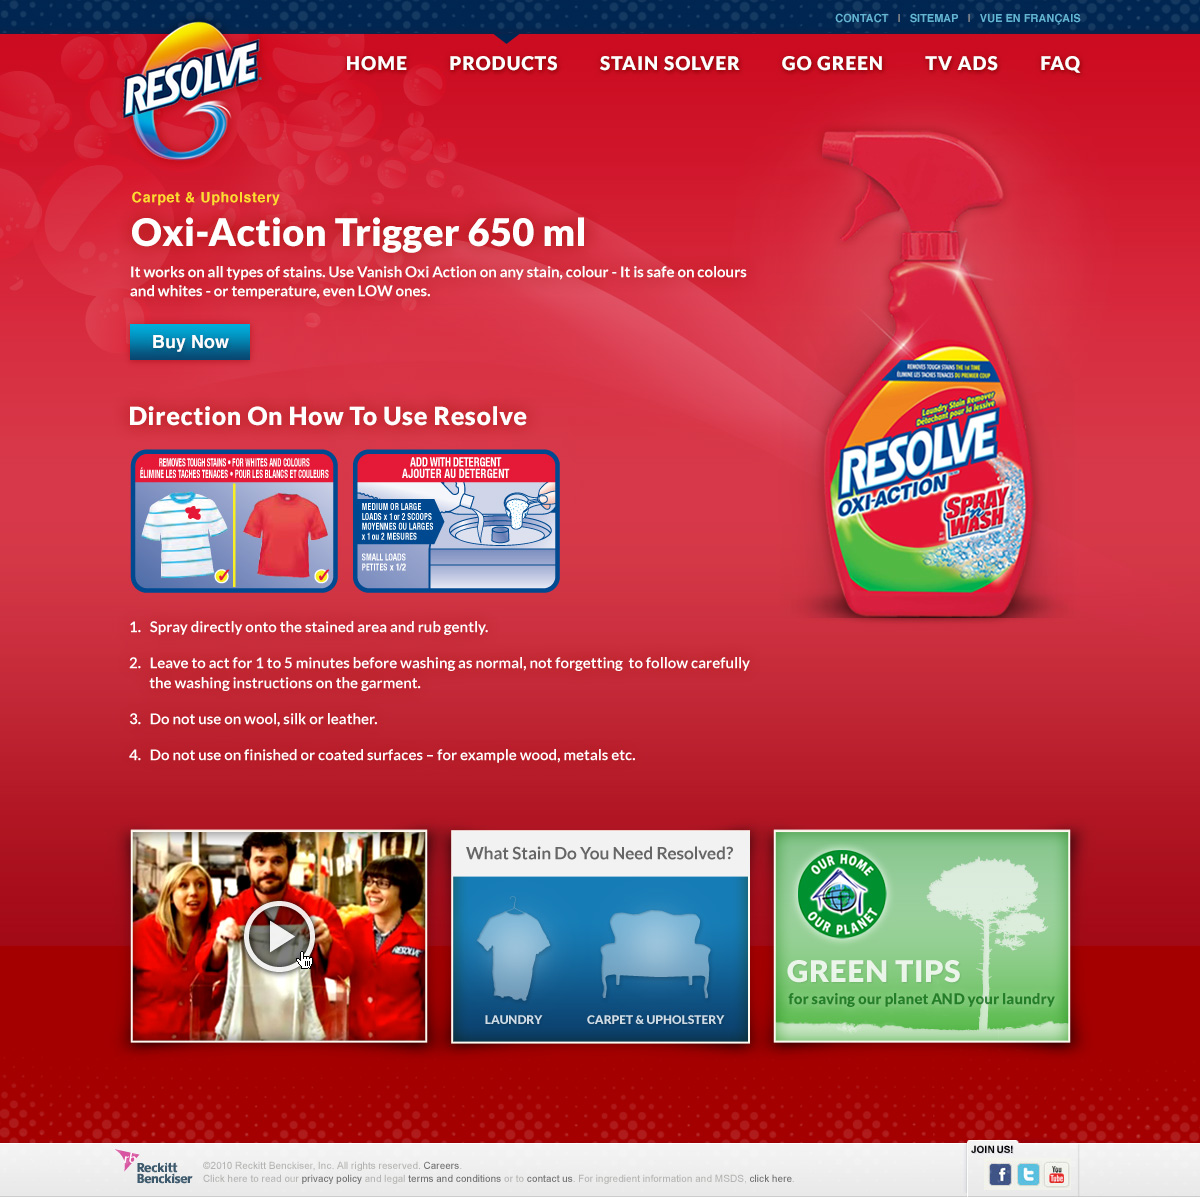Open the Contact link in top bar
1200x1197 pixels.
[861, 18]
